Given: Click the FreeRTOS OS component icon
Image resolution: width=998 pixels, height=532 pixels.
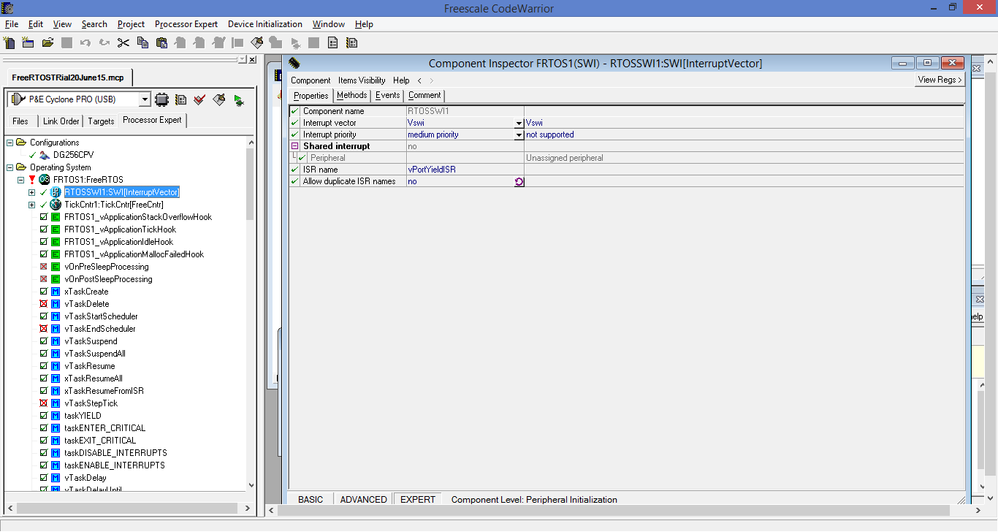Looking at the screenshot, I should pos(44,179).
